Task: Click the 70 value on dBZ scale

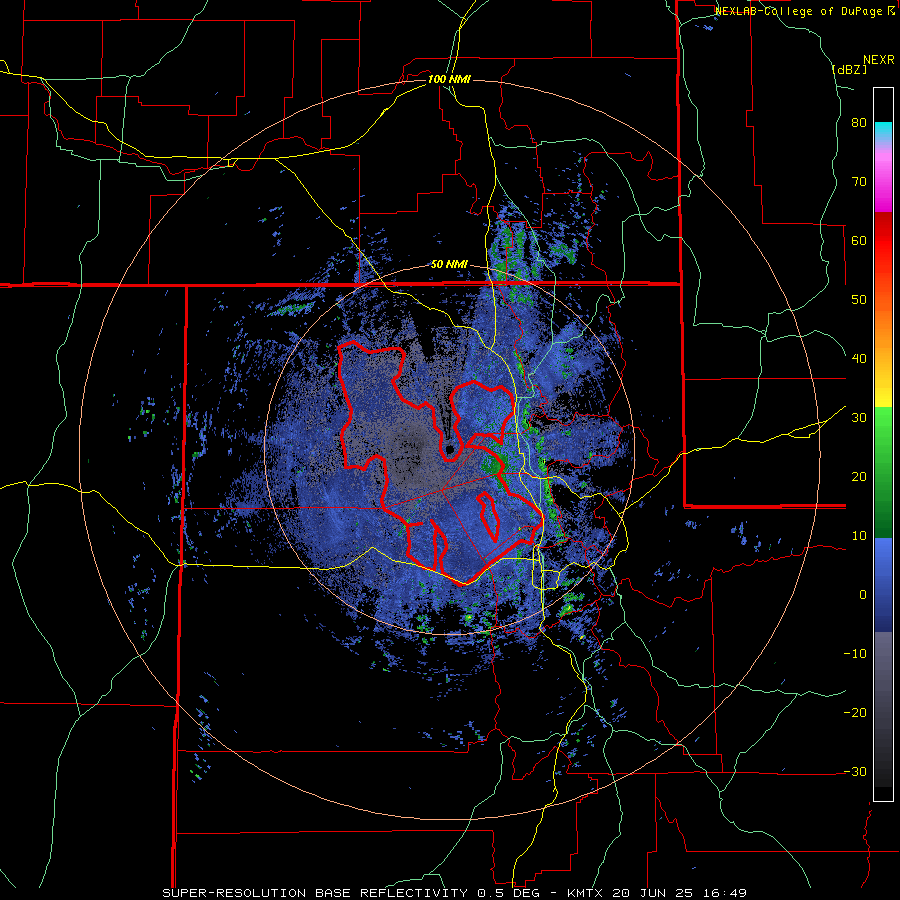Action: coord(859,182)
